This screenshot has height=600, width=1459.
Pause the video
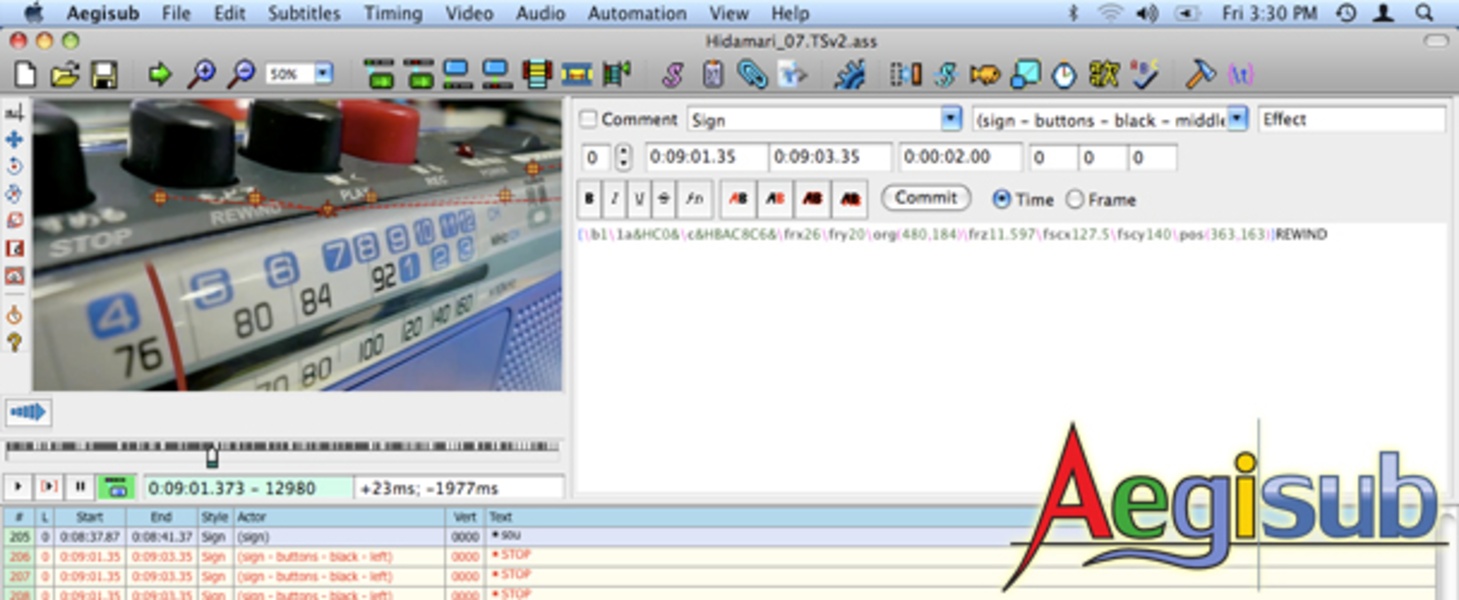(80, 488)
